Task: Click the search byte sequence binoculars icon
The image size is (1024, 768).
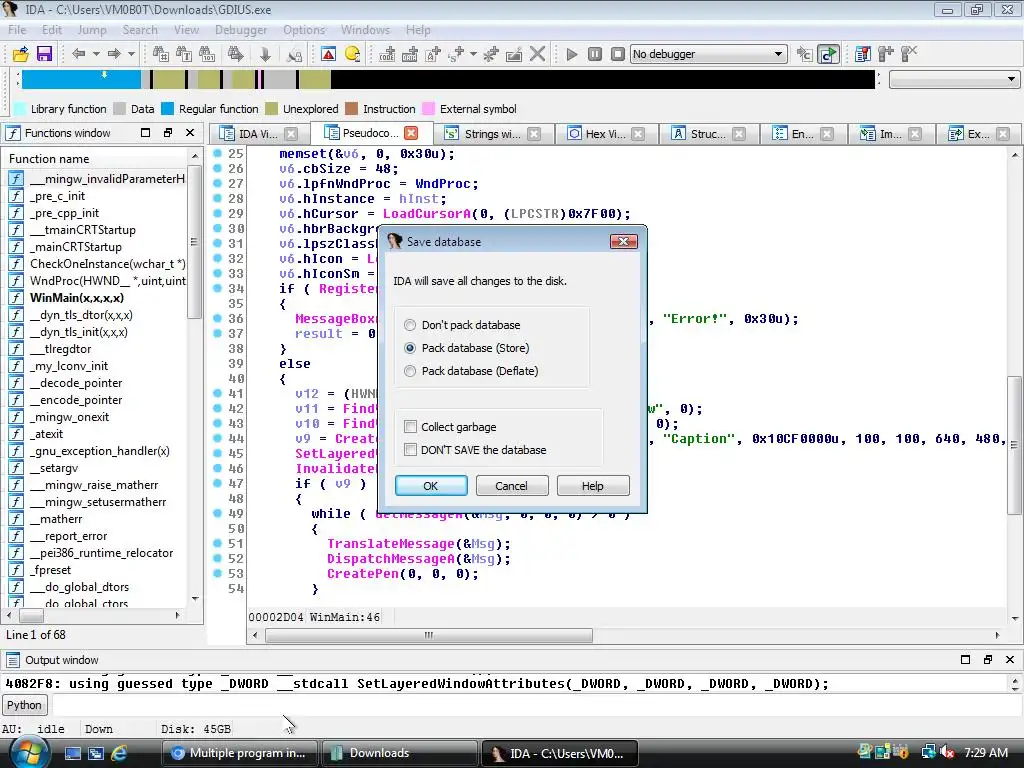Action: click(x=207, y=54)
